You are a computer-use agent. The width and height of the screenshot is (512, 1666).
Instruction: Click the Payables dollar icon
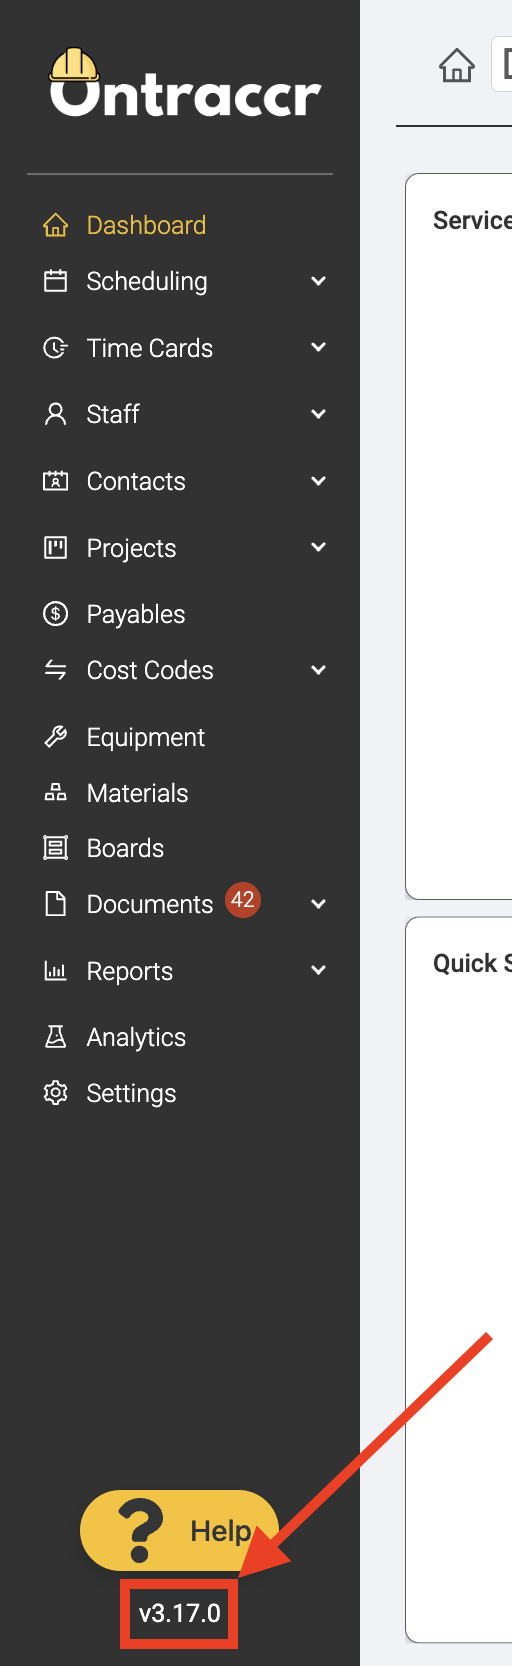56,614
